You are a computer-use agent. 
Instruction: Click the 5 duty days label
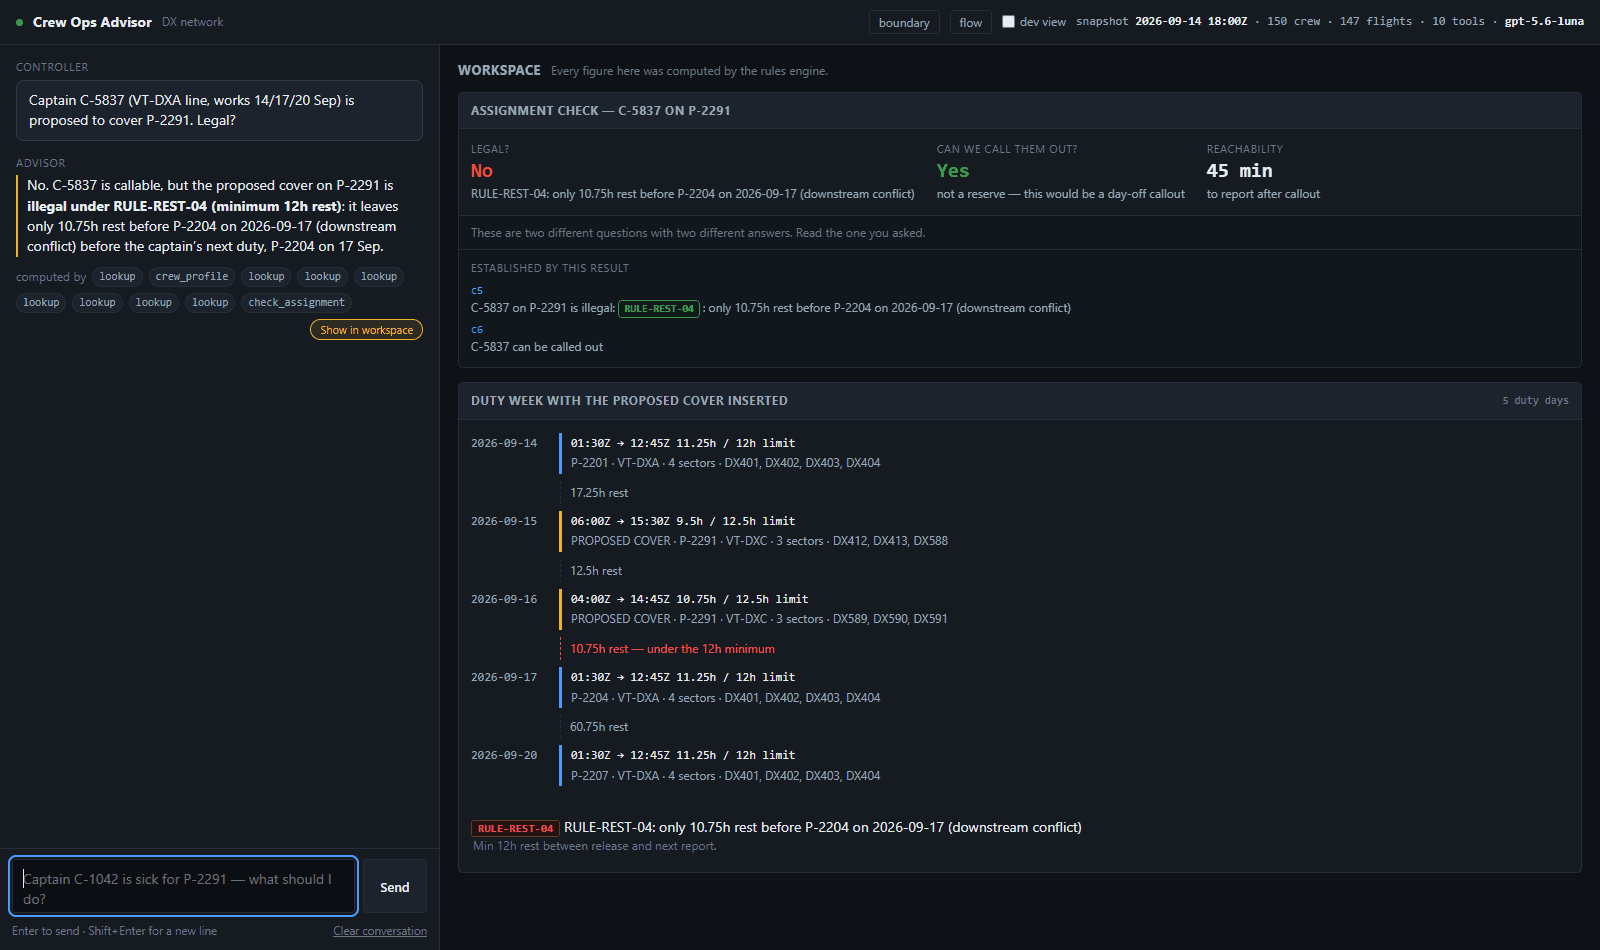click(x=1535, y=401)
